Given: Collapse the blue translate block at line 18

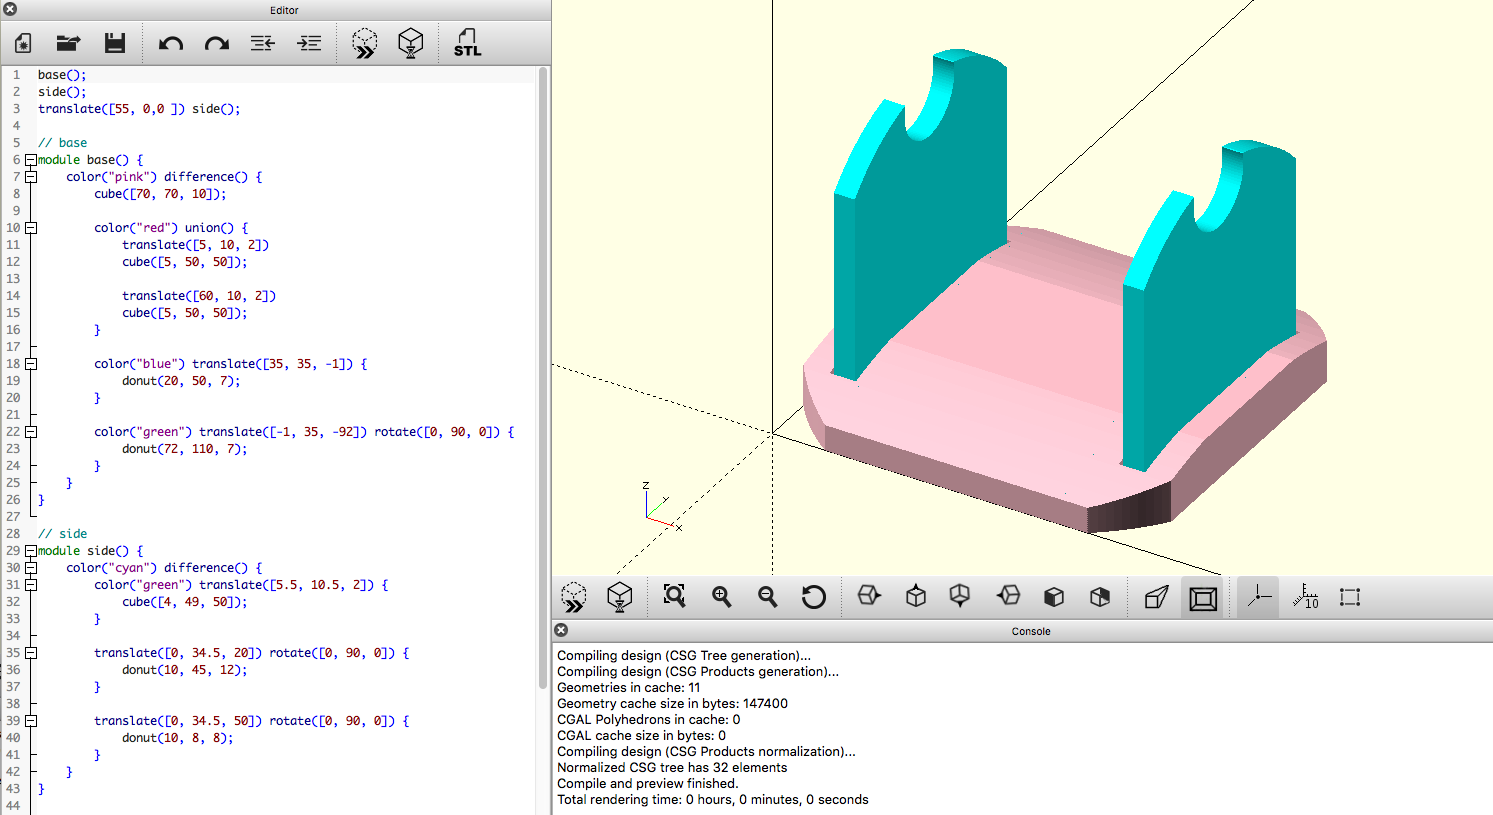Looking at the screenshot, I should click(31, 364).
